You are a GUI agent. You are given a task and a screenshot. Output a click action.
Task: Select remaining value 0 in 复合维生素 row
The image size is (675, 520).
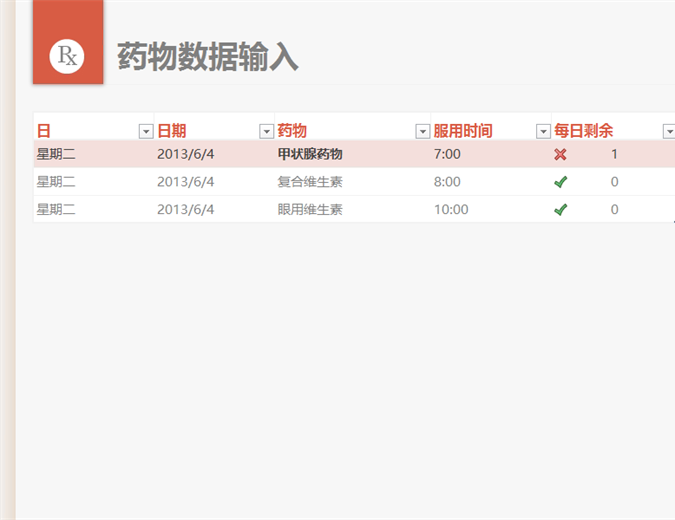click(x=614, y=182)
